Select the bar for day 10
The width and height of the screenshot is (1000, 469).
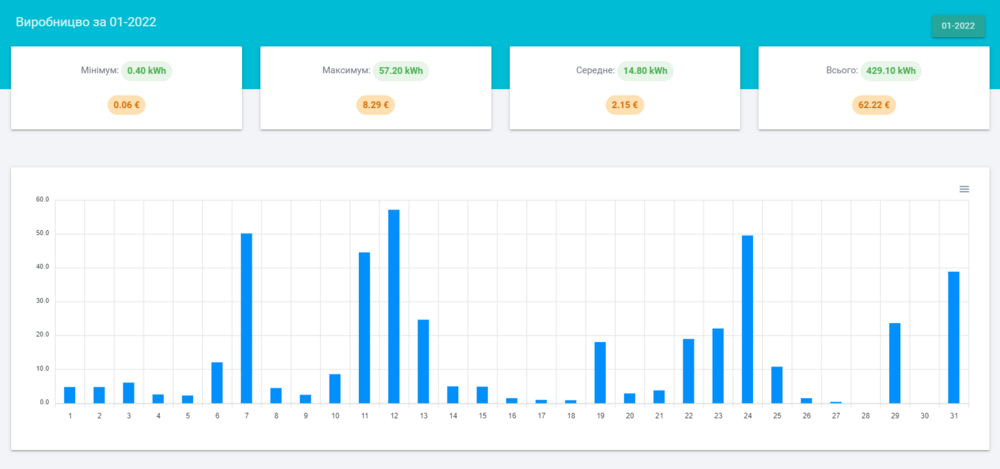point(335,389)
